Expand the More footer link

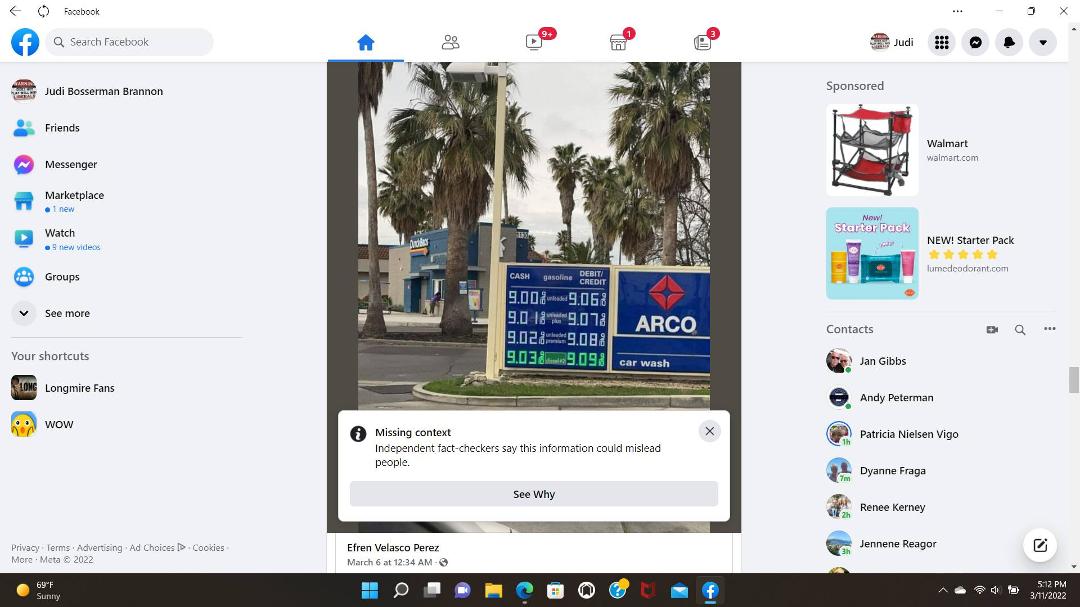click(21, 559)
